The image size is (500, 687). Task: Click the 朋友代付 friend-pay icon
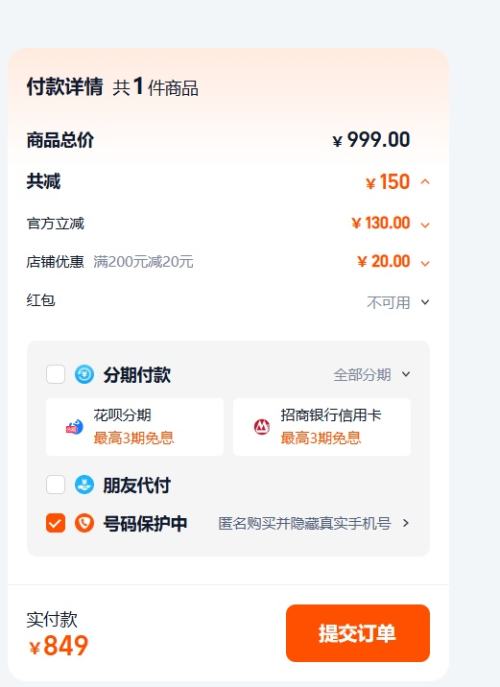84,485
